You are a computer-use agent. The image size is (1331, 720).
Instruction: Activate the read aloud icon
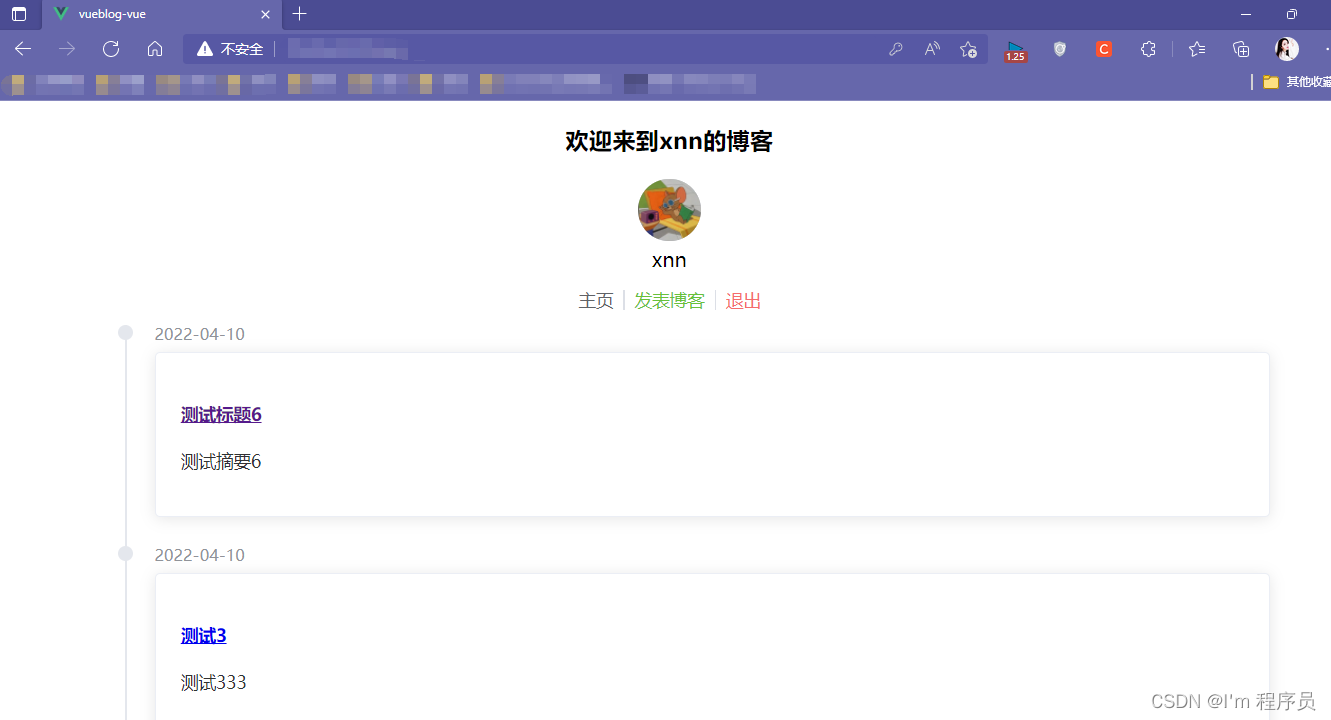[932, 49]
